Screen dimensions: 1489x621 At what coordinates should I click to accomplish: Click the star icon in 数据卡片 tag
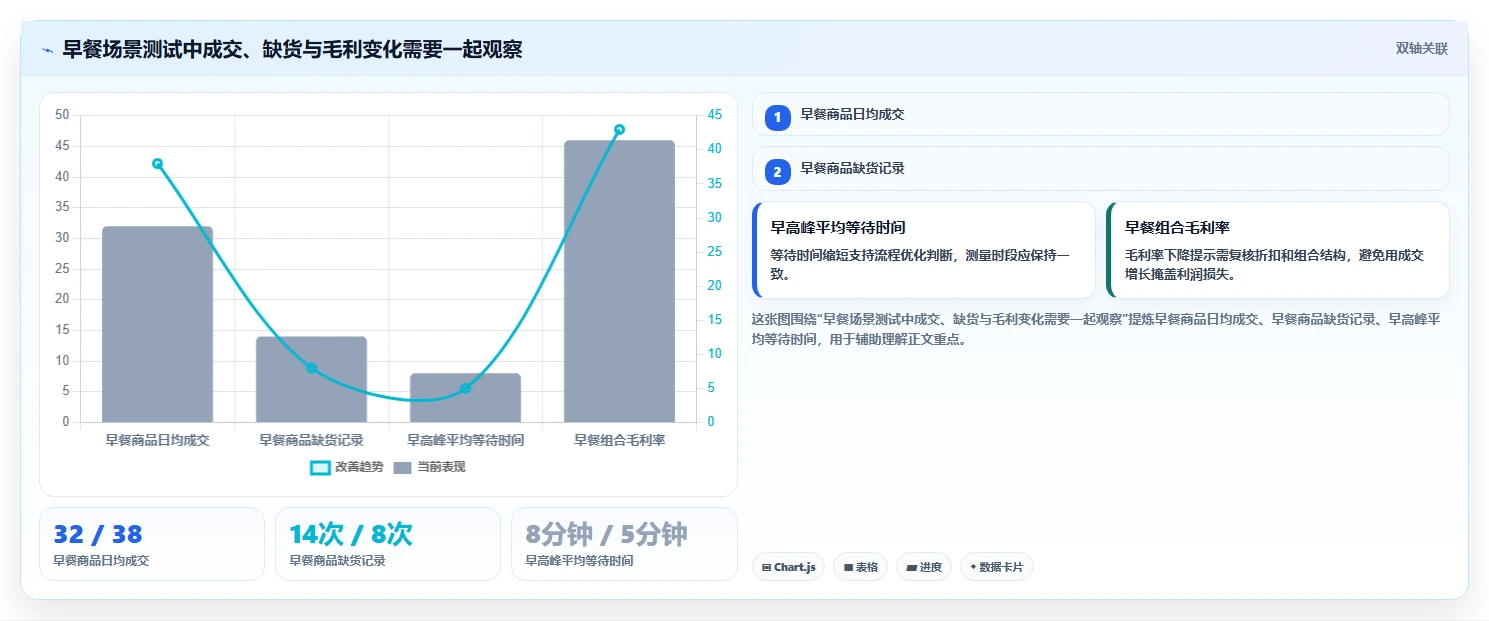coord(973,567)
